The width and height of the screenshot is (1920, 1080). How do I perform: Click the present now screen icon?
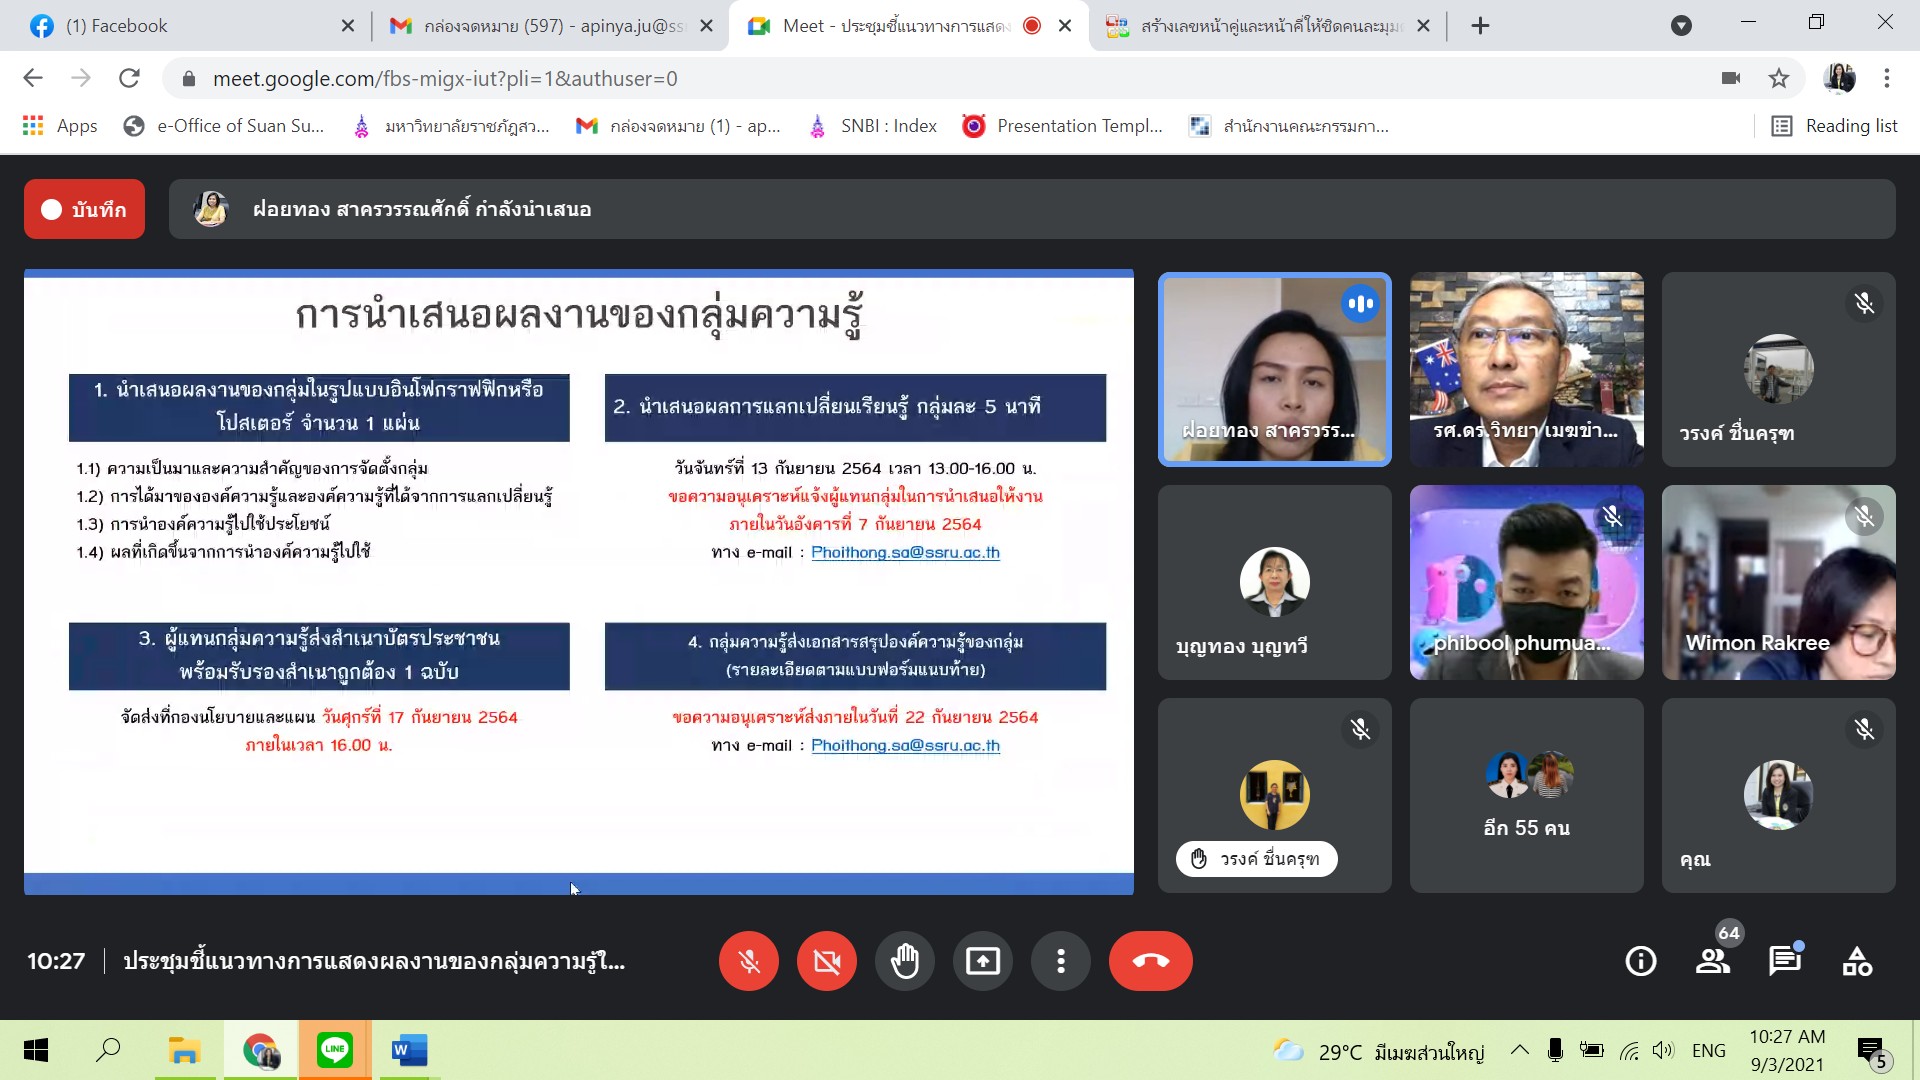pos(982,961)
